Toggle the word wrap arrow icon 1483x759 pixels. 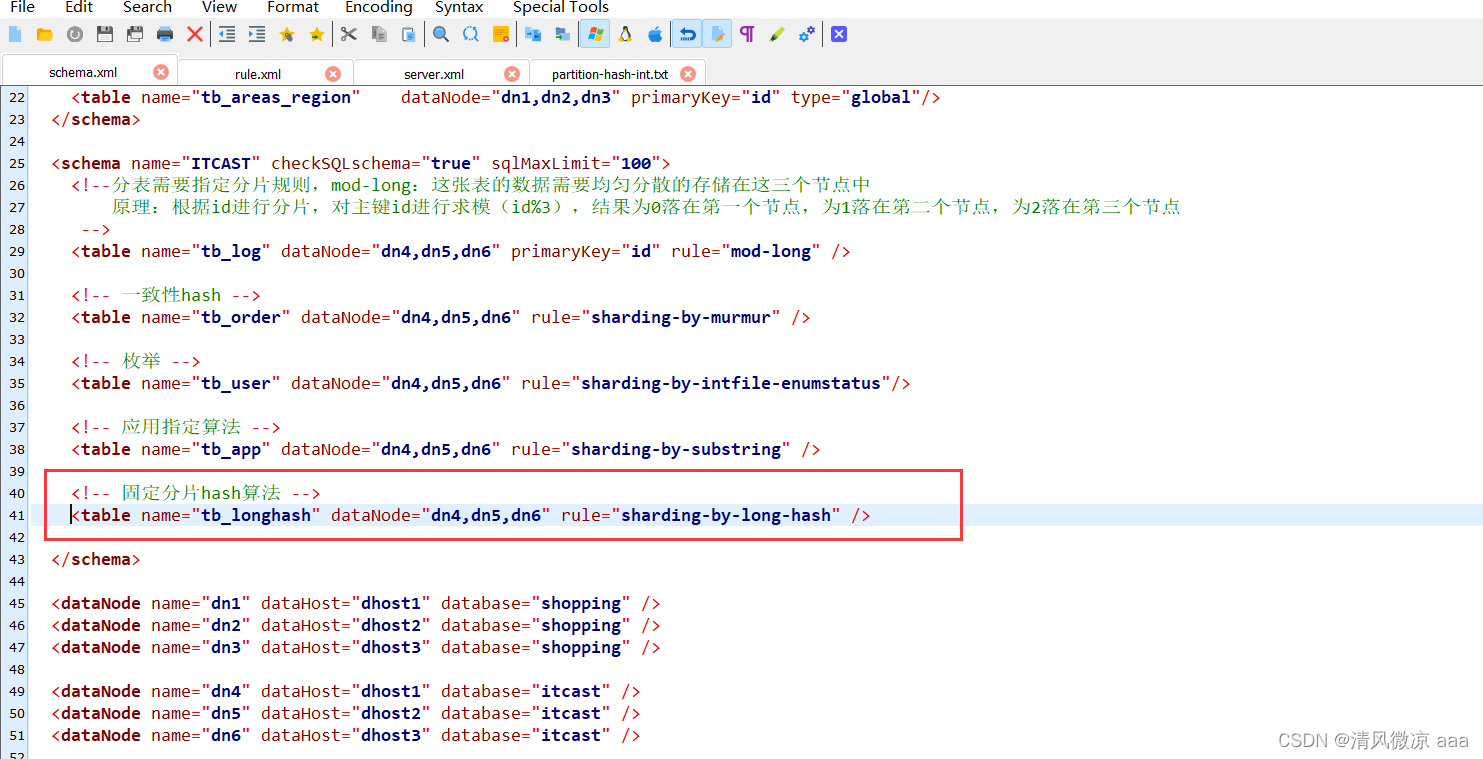687,35
